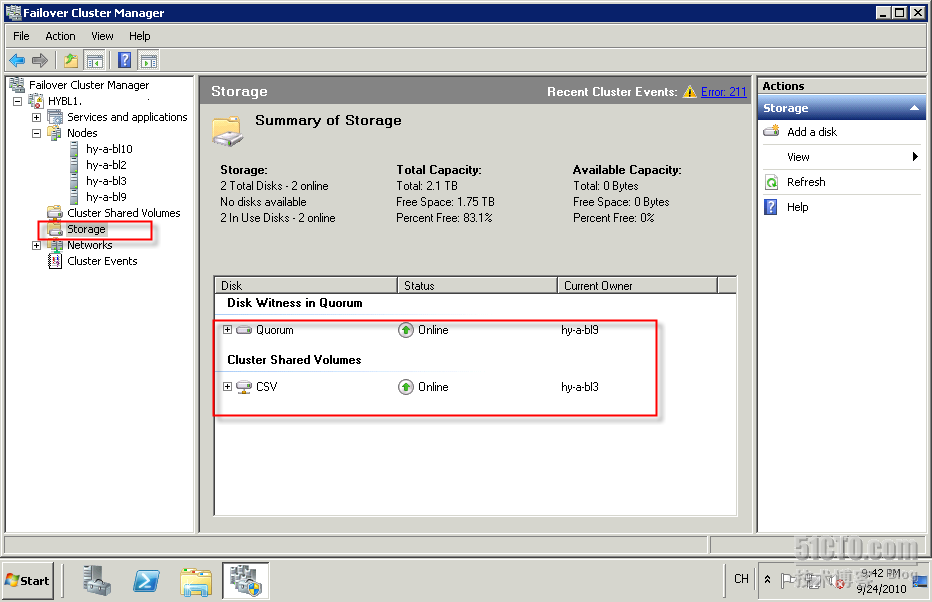932x602 pixels.
Task: Click the Help question icon in Actions
Action: (771, 207)
